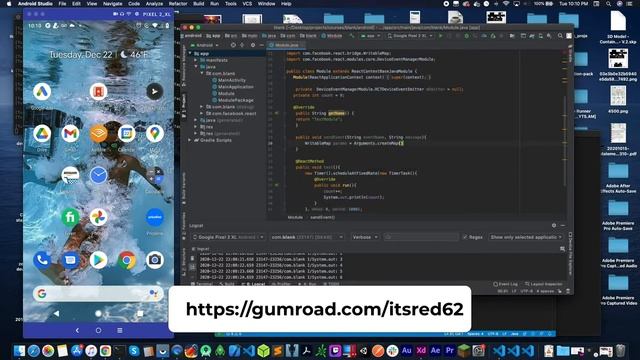
Task: Open Google Calendar on the emulator
Action: (x=127, y=133)
